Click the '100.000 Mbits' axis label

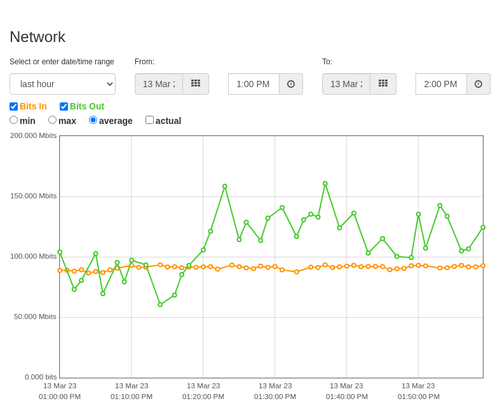33,256
